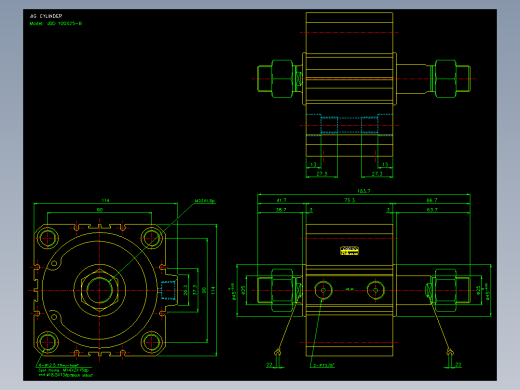This screenshot has width=520, height=390.
Task: Click the horizontal 114 width dimension text
Action: [x=105, y=200]
